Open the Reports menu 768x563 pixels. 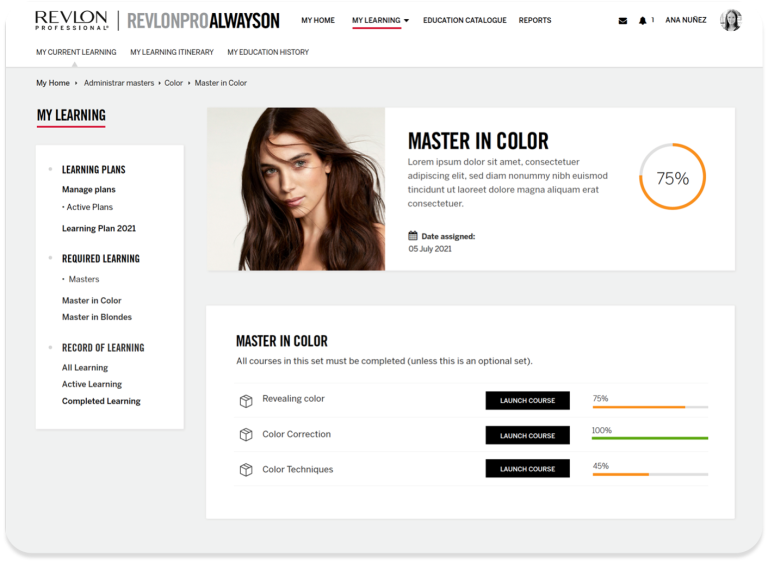click(x=535, y=20)
